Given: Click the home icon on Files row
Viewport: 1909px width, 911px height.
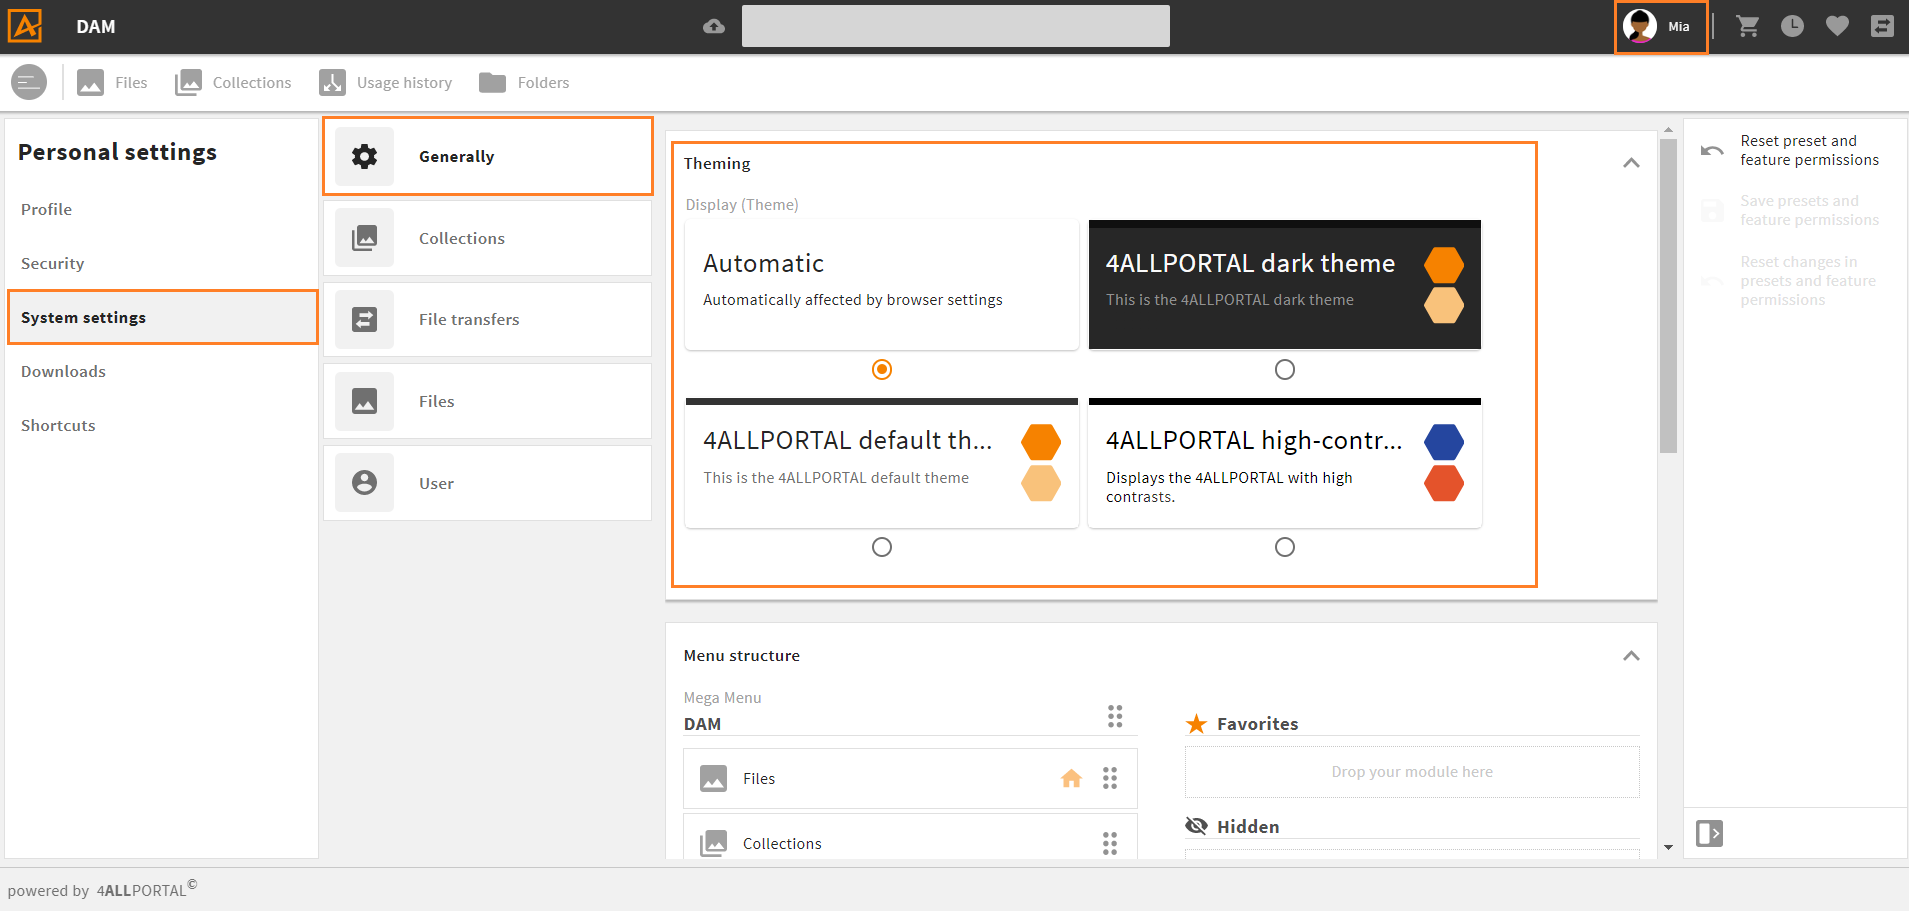Looking at the screenshot, I should (1071, 778).
